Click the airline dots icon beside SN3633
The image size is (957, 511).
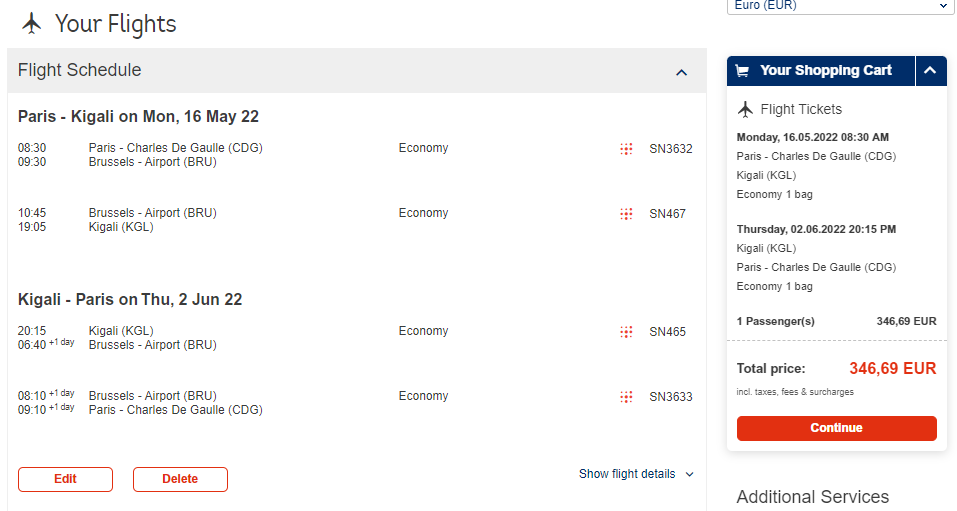click(x=626, y=397)
